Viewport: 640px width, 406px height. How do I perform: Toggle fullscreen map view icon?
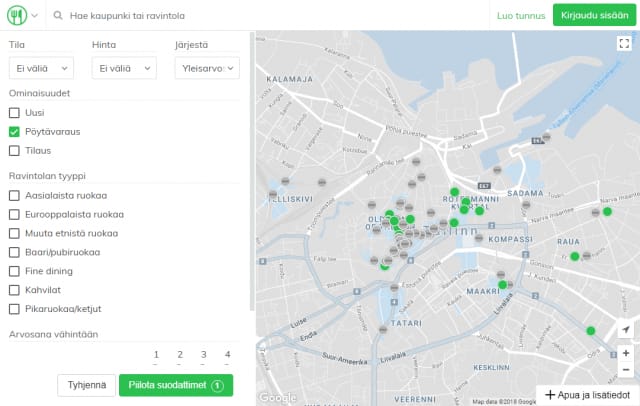[624, 43]
